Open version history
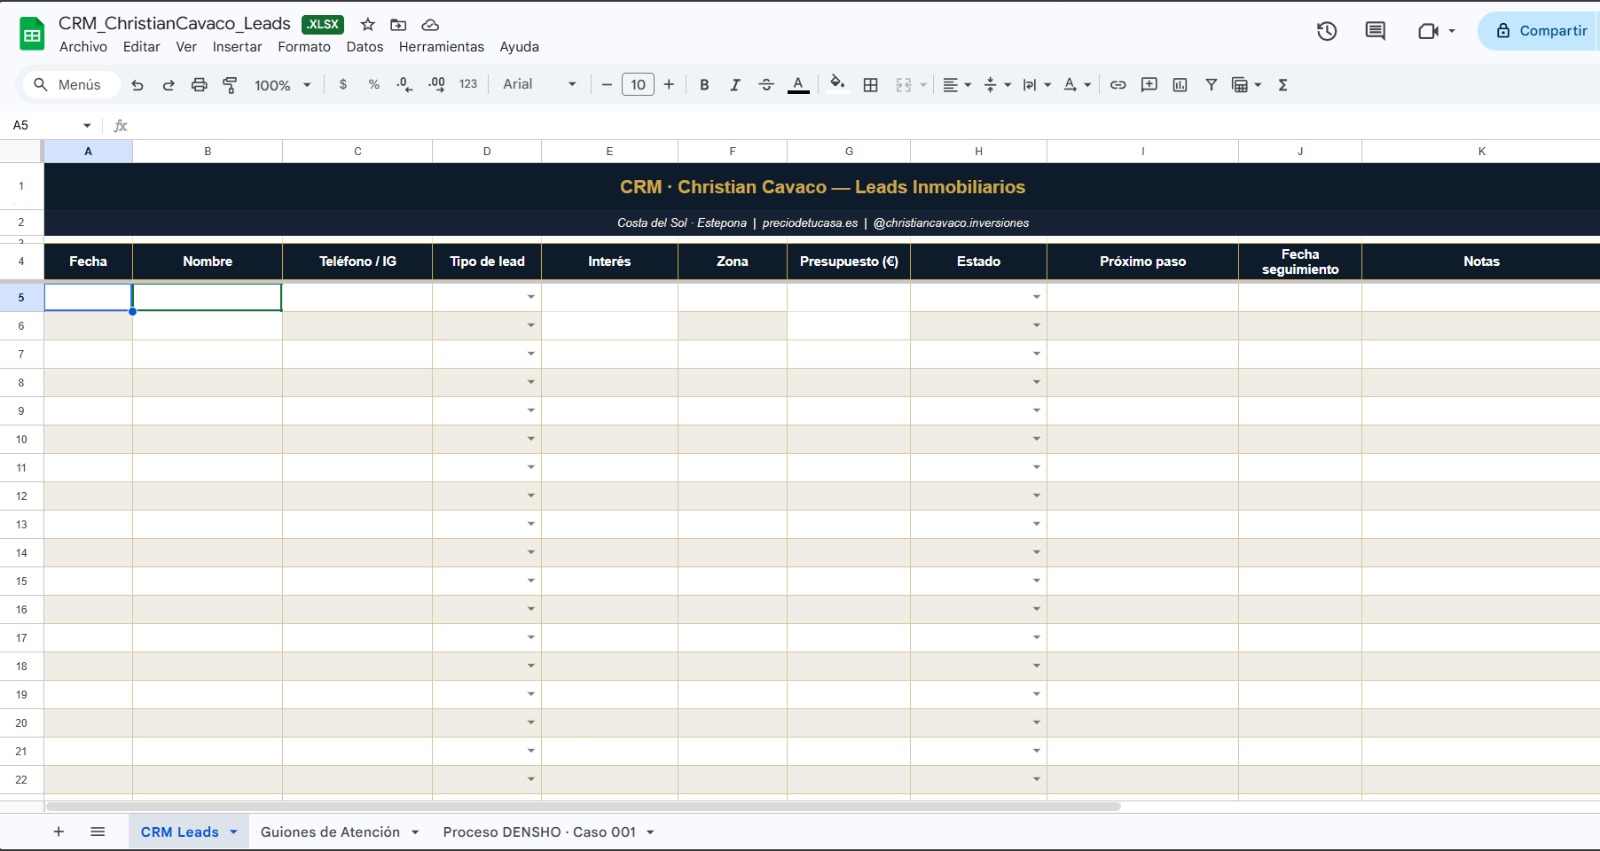Screen dimensions: 1600x851 point(1327,31)
